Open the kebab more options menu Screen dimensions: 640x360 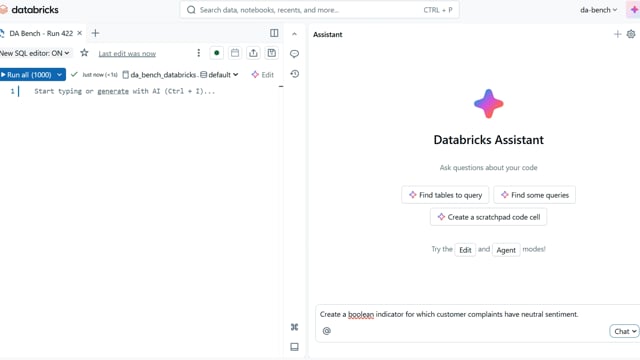198,53
